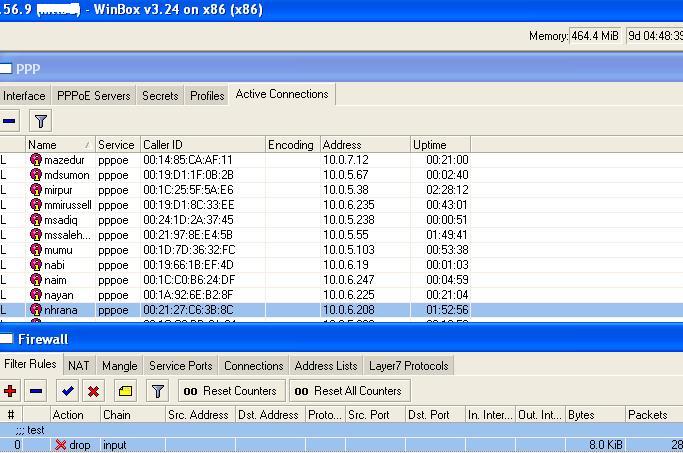Select the ';;; test' comment row
The image size is (683, 453).
(342, 430)
